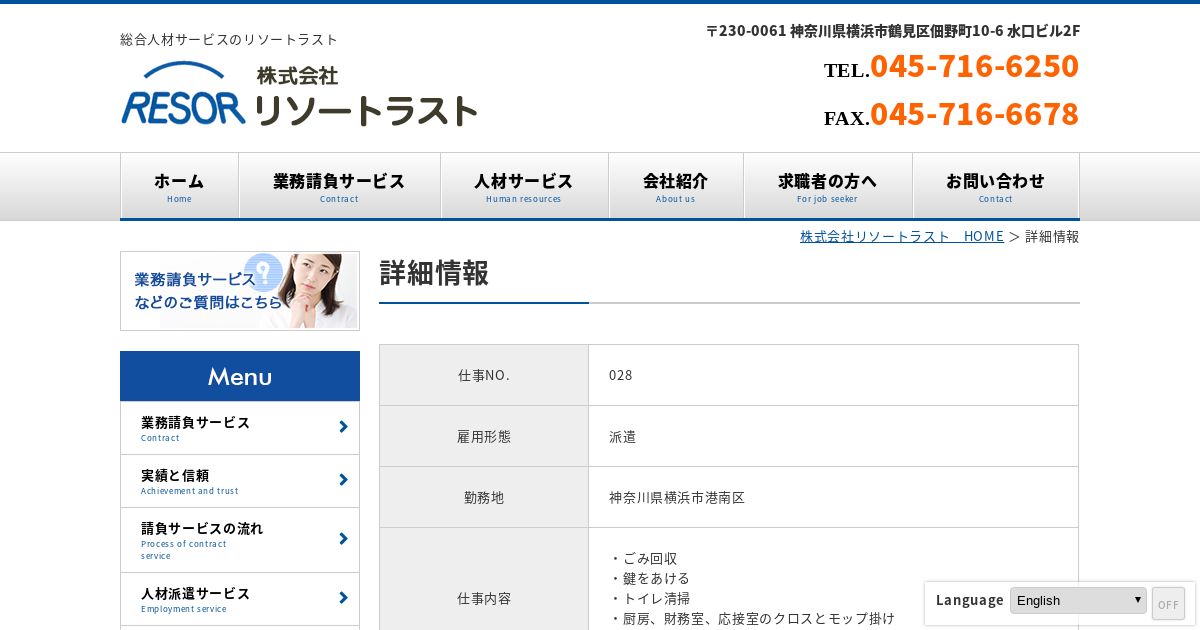Open the 人材サービス navigation tab

tap(524, 186)
